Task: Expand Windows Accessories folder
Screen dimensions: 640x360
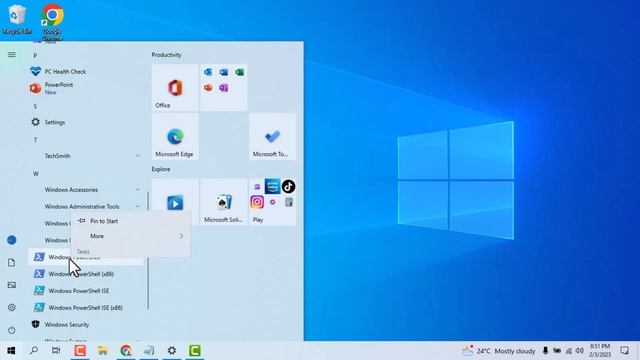Action: (x=86, y=190)
